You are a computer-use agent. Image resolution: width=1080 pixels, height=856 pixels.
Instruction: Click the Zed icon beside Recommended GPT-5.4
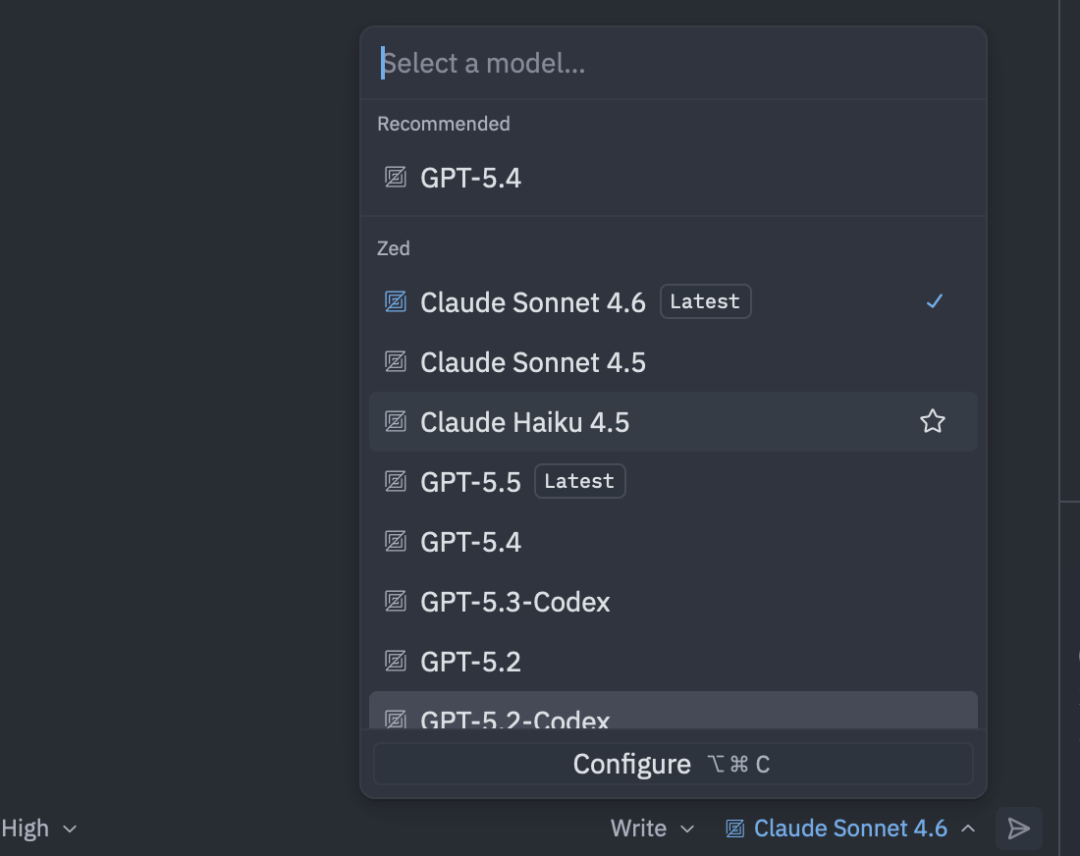tap(395, 178)
